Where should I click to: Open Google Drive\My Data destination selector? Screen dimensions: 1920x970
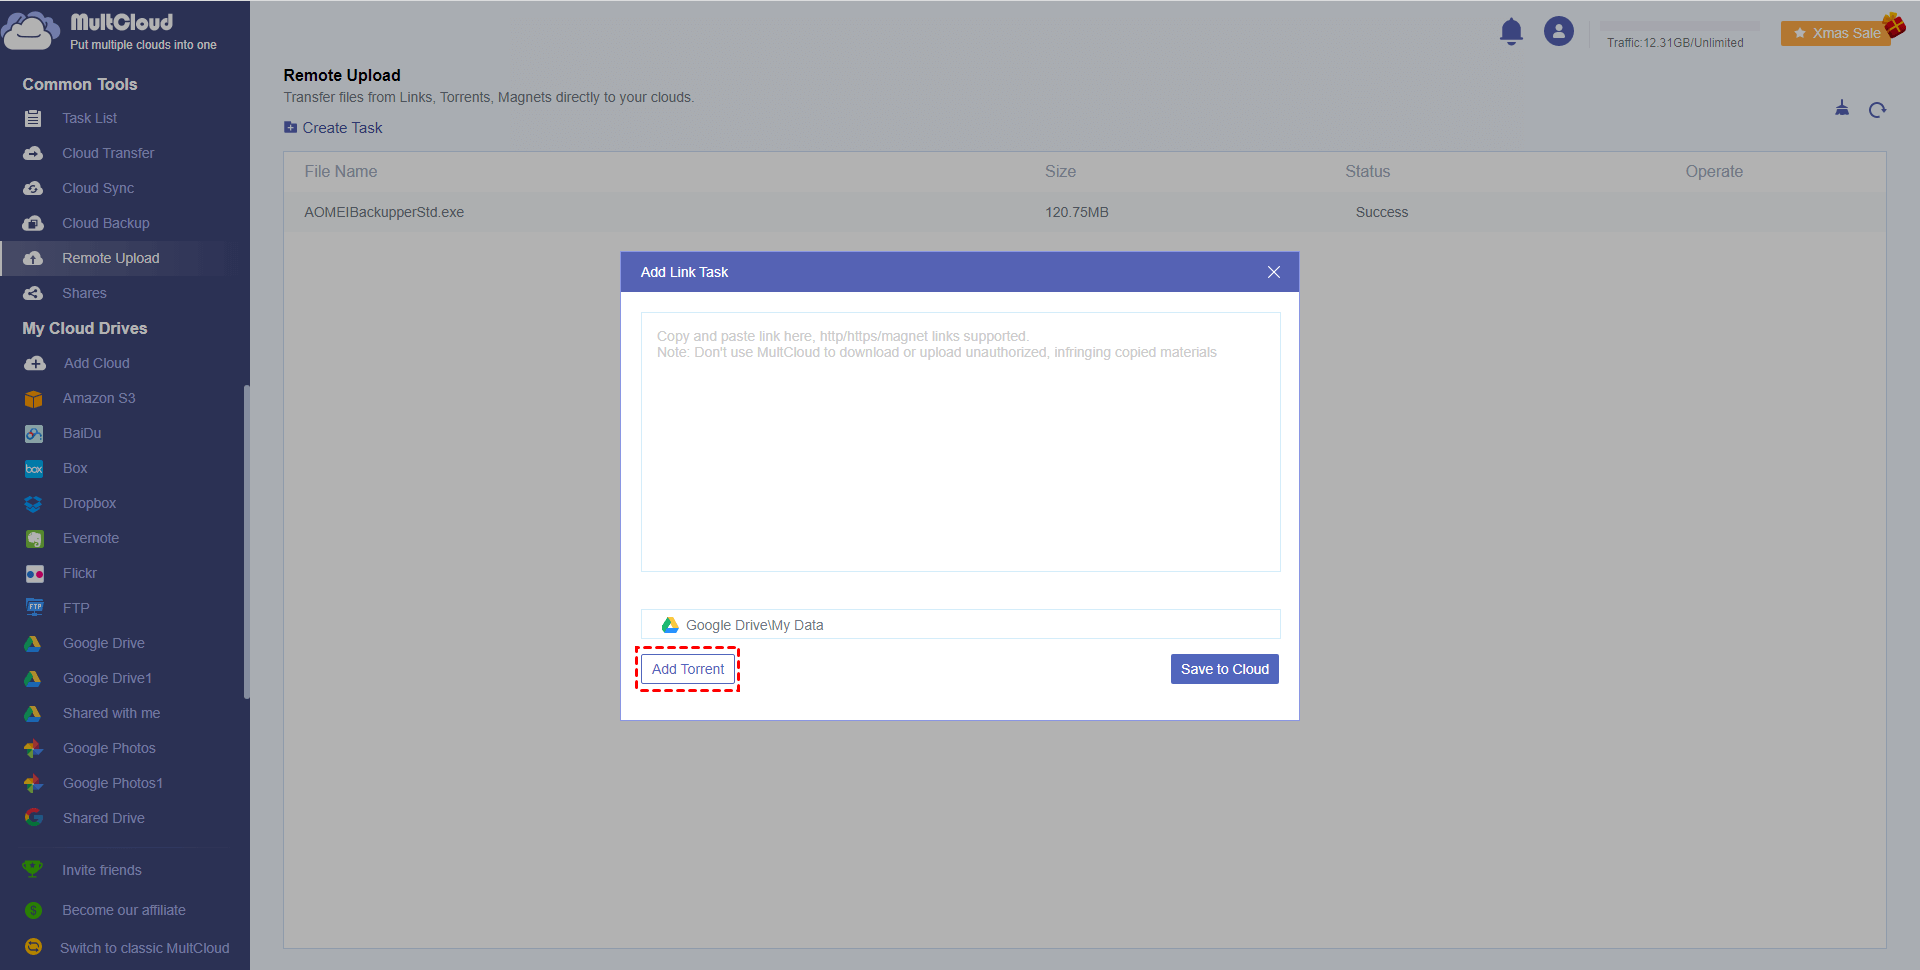pyautogui.click(x=960, y=625)
